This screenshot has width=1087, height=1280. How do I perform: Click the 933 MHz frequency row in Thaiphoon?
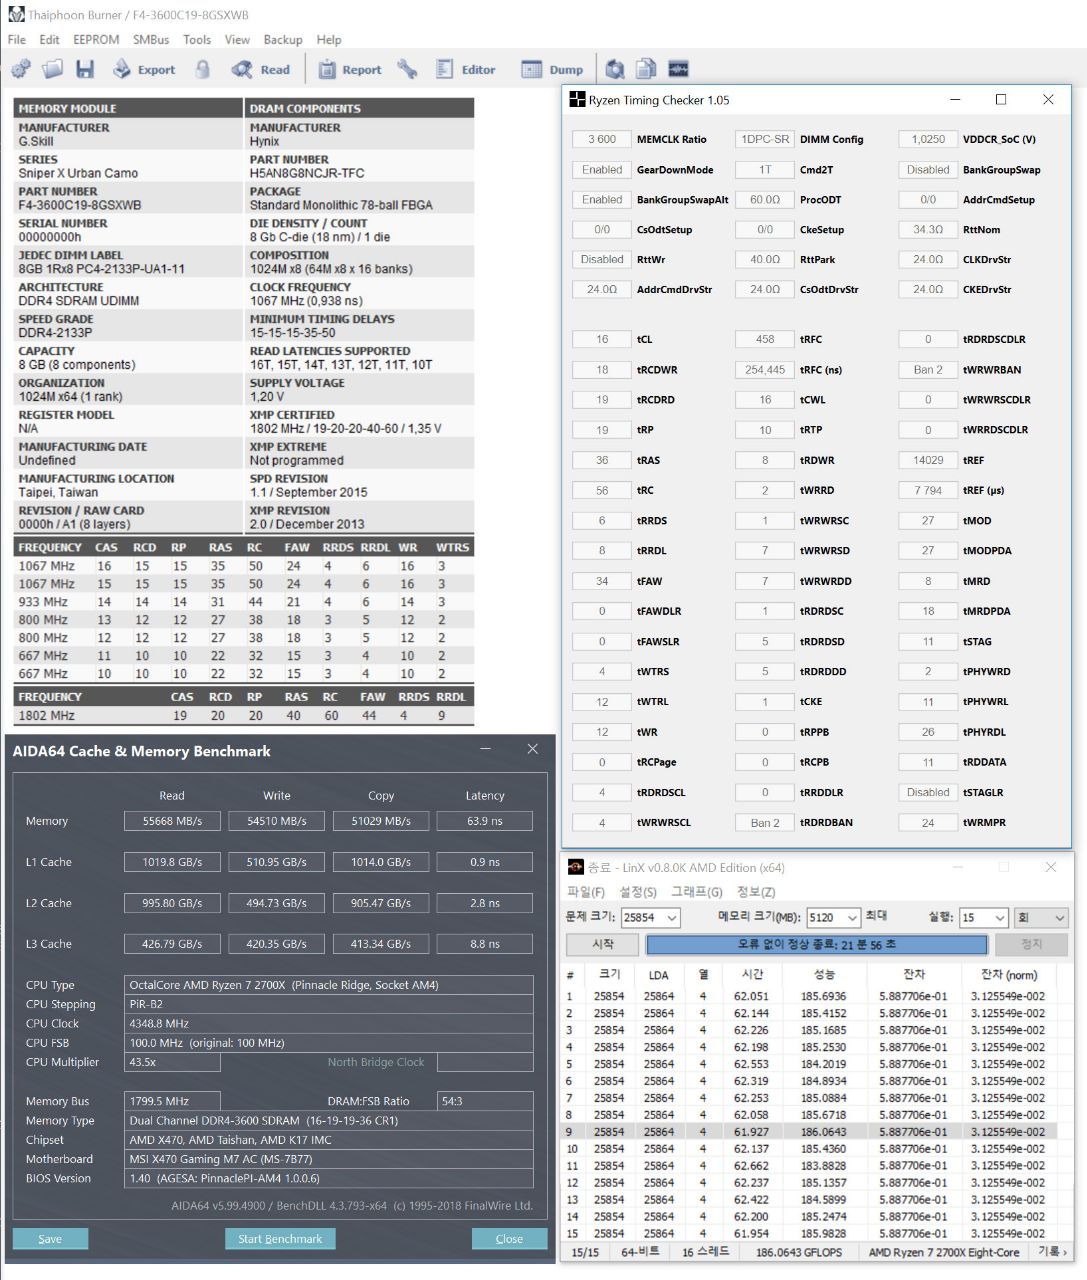pos(243,602)
